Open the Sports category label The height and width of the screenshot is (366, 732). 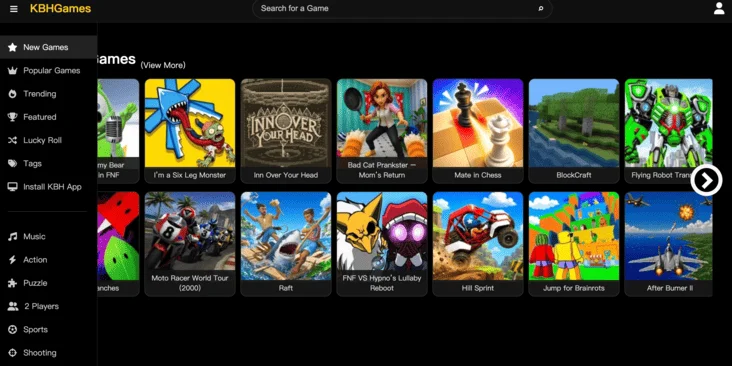(35, 330)
